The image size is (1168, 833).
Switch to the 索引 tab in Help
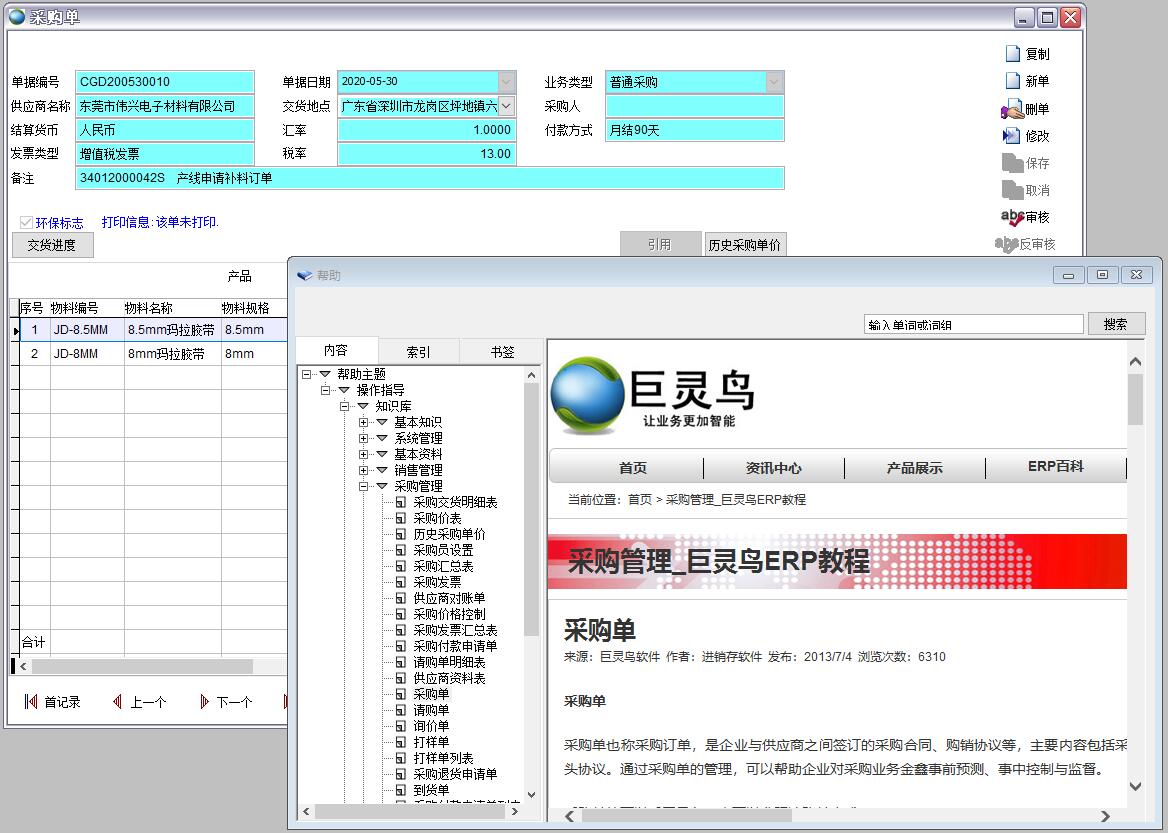418,351
